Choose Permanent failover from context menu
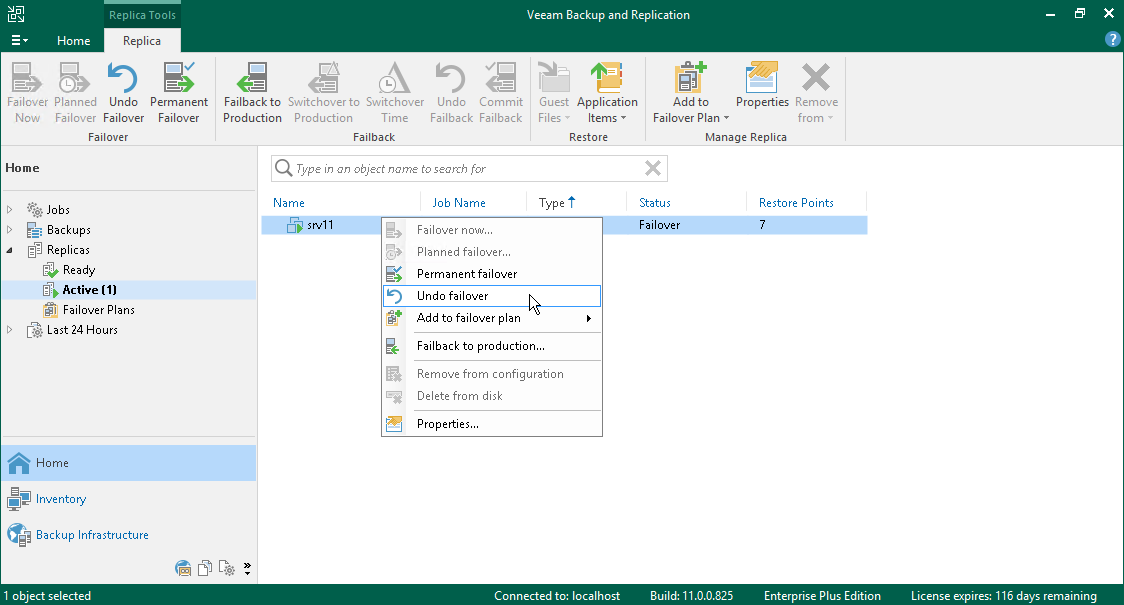1124x605 pixels. tap(492, 274)
